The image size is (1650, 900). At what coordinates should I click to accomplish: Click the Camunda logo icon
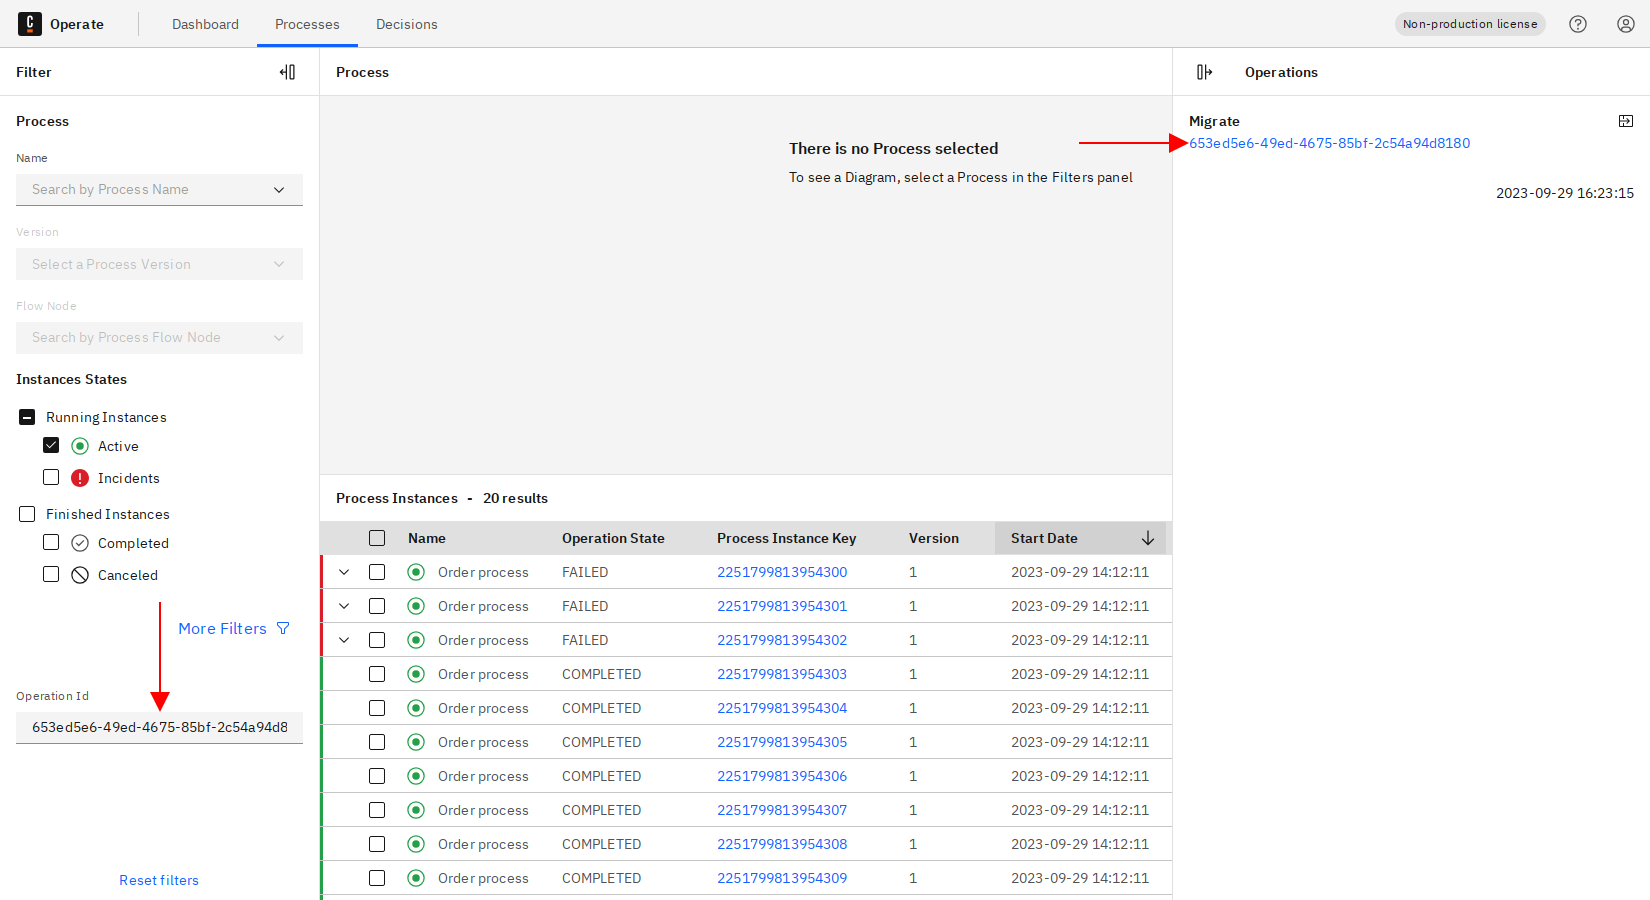(30, 24)
